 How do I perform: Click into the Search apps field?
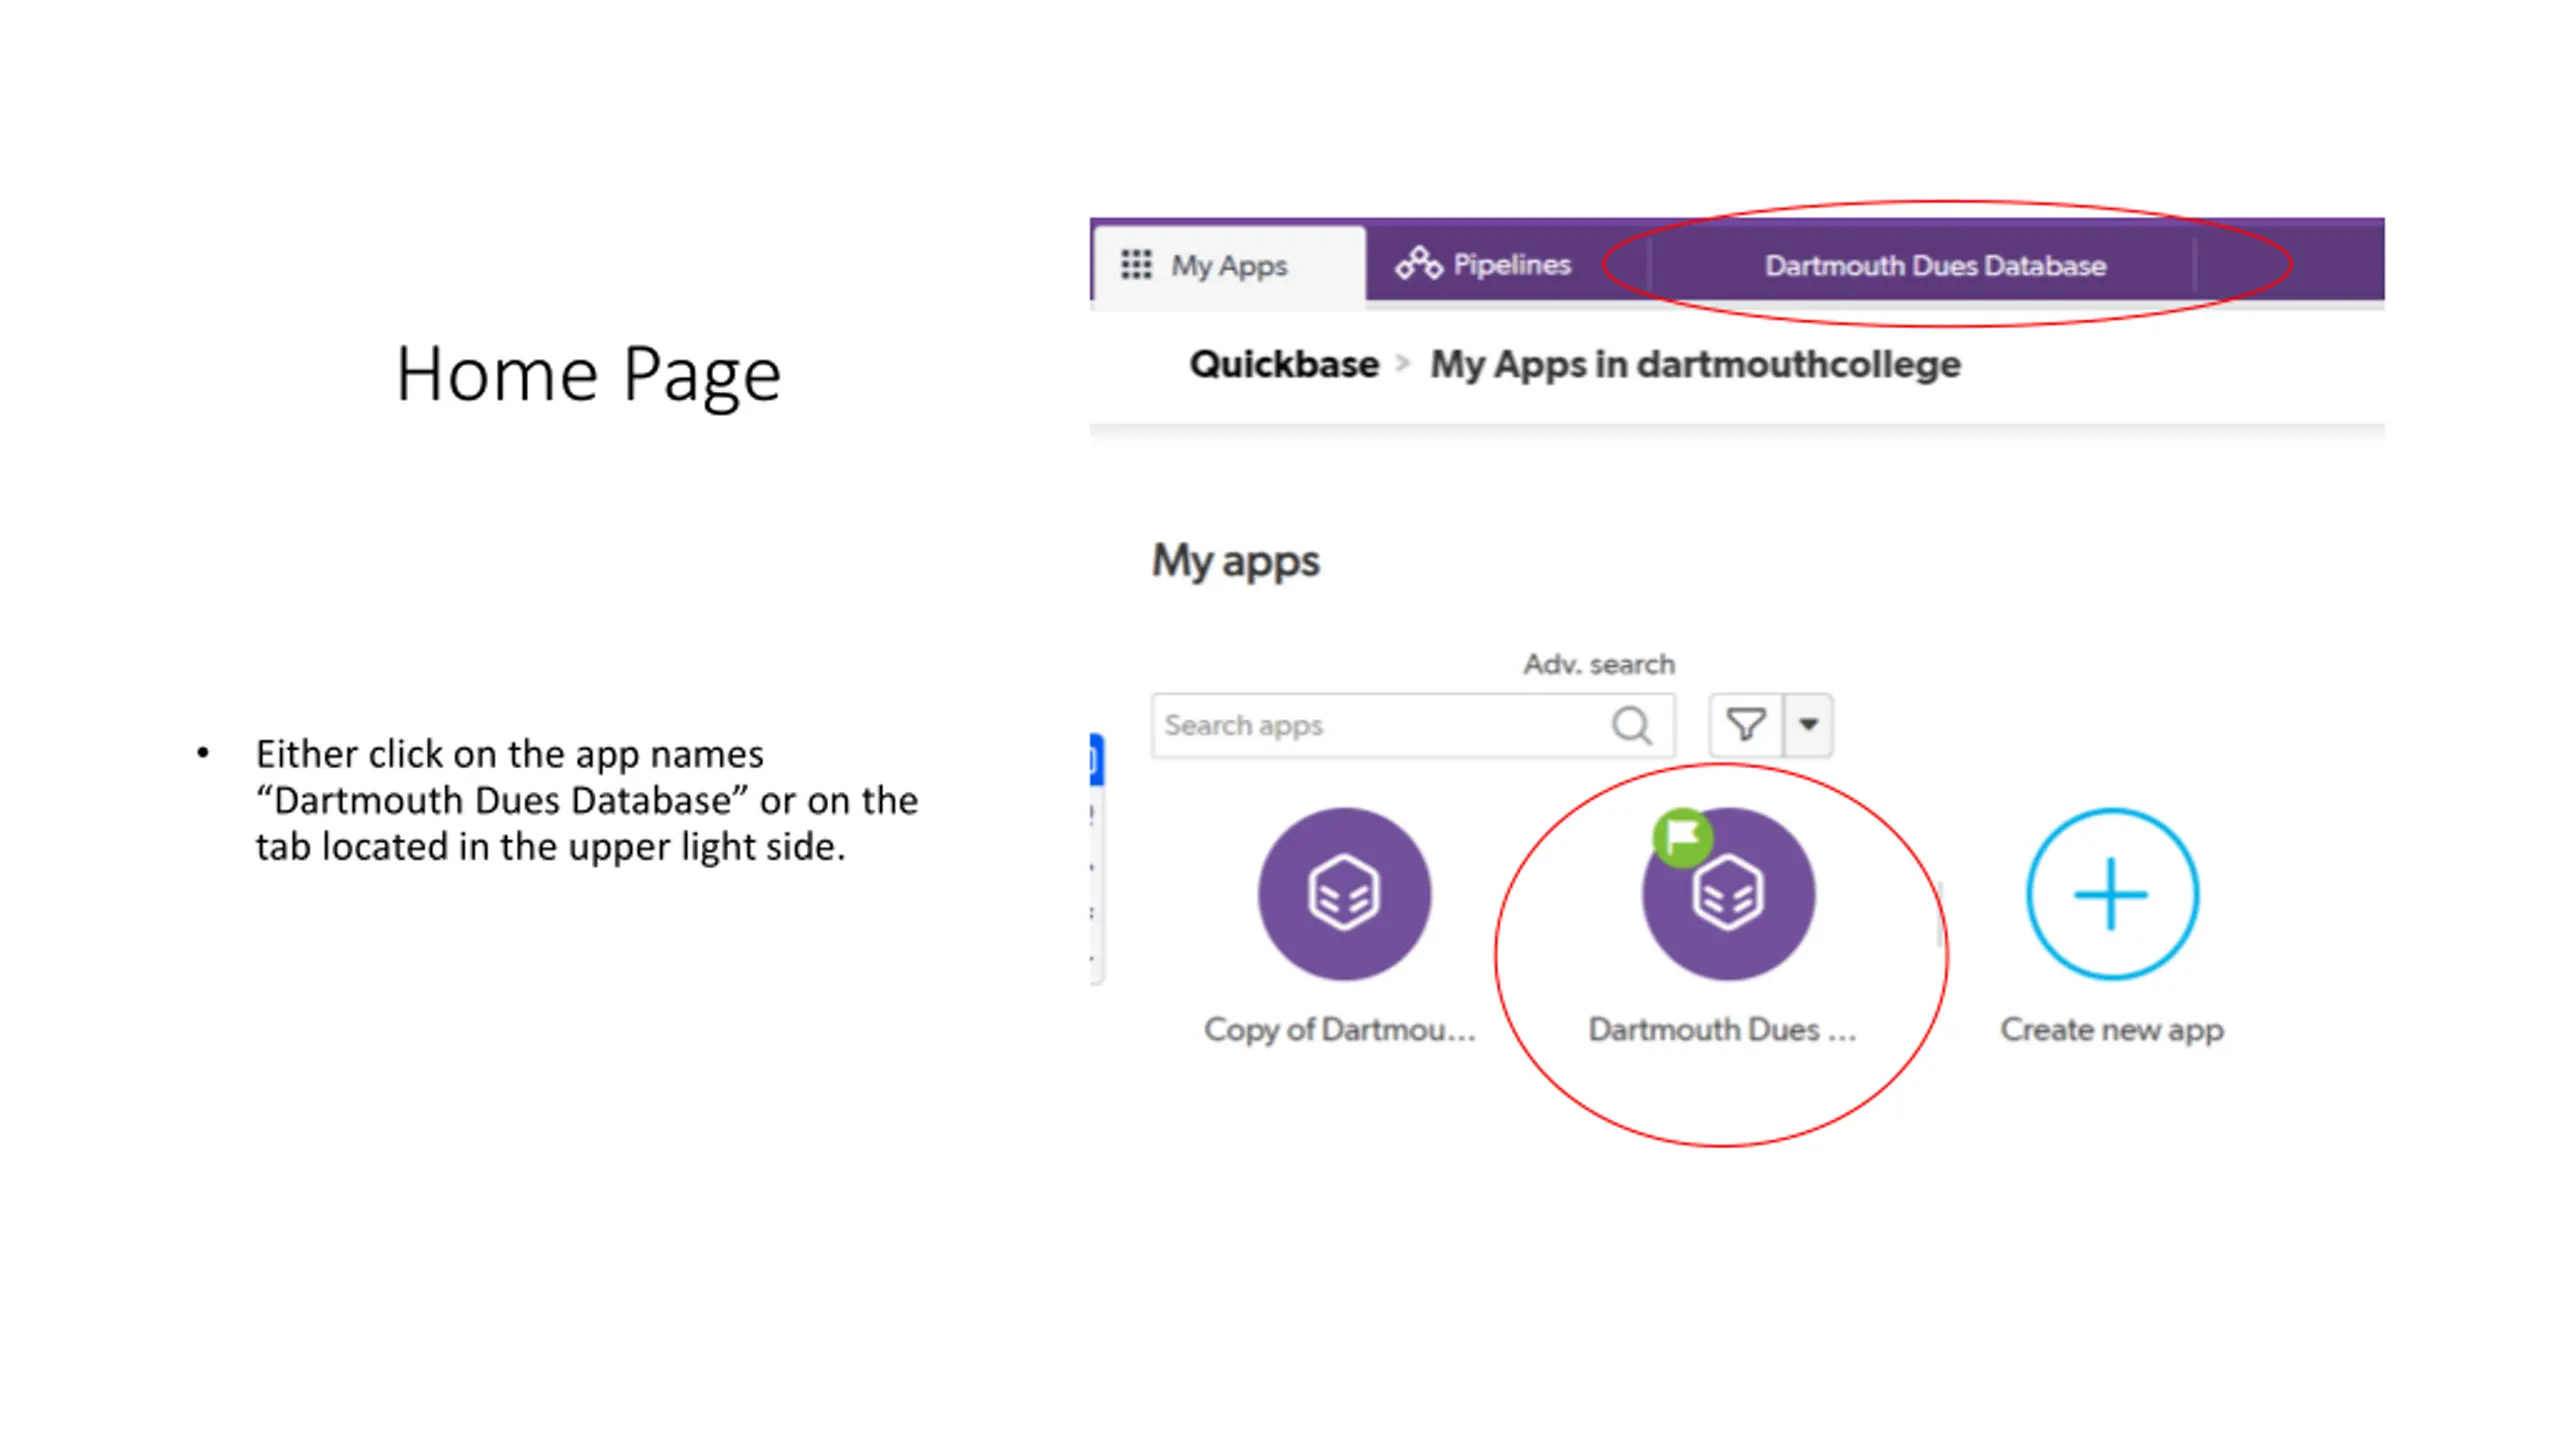point(1412,725)
